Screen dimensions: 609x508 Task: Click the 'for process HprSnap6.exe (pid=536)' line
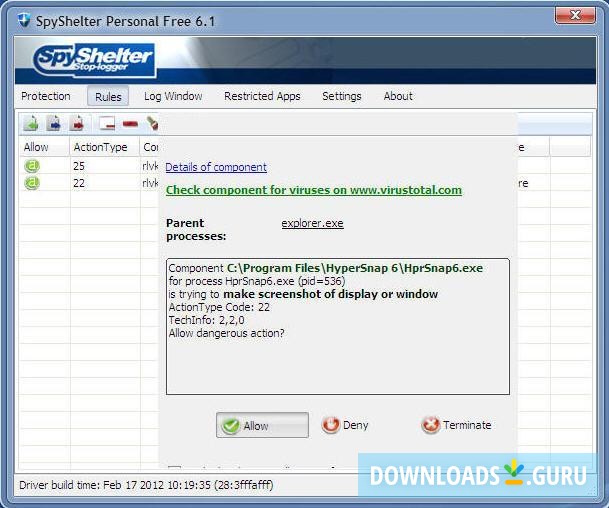click(257, 281)
